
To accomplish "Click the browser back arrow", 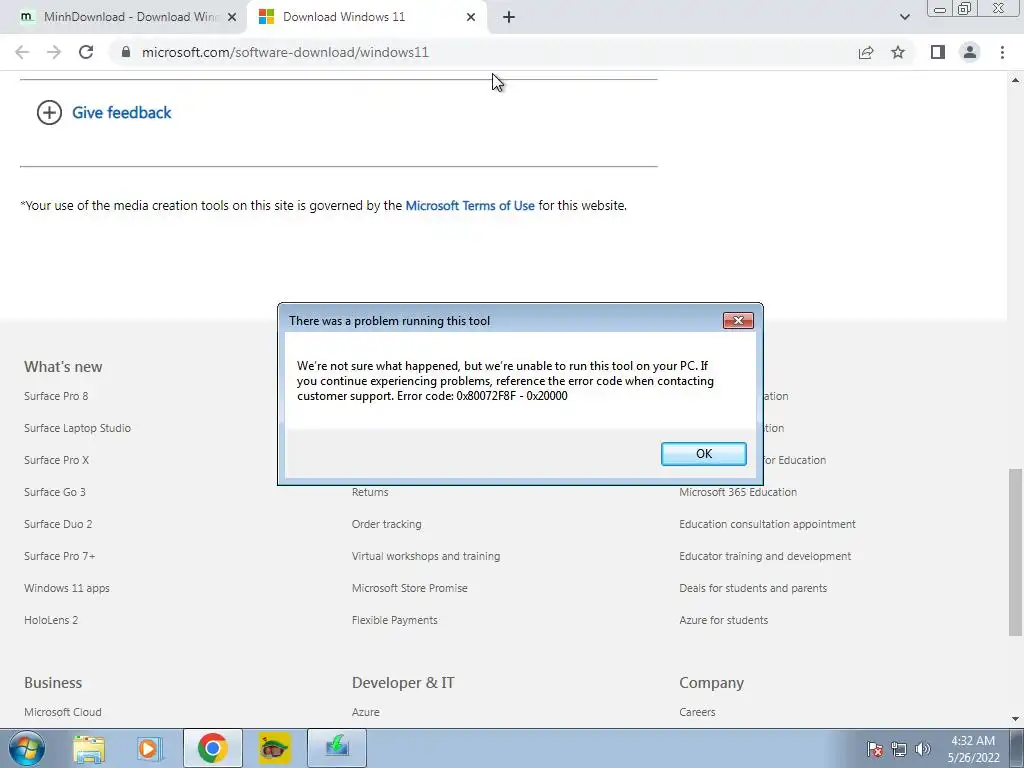I will [x=22, y=52].
